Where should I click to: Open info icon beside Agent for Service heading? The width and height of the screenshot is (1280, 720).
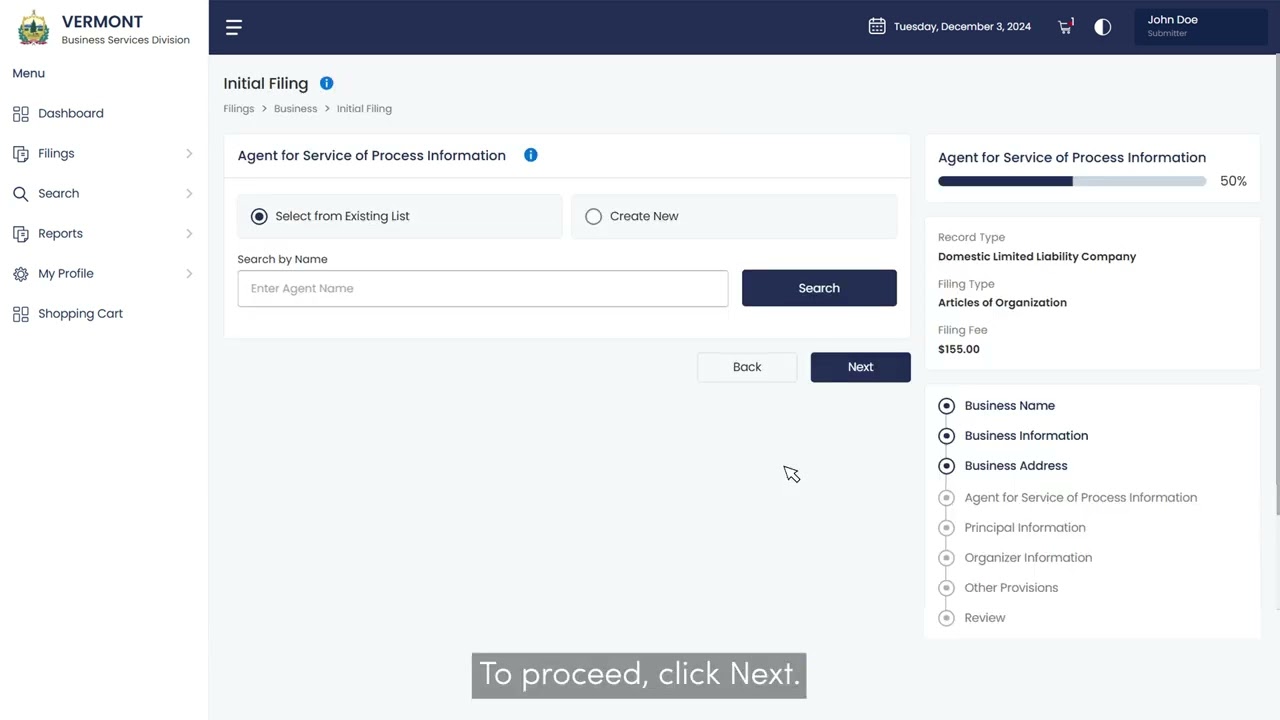coord(531,155)
